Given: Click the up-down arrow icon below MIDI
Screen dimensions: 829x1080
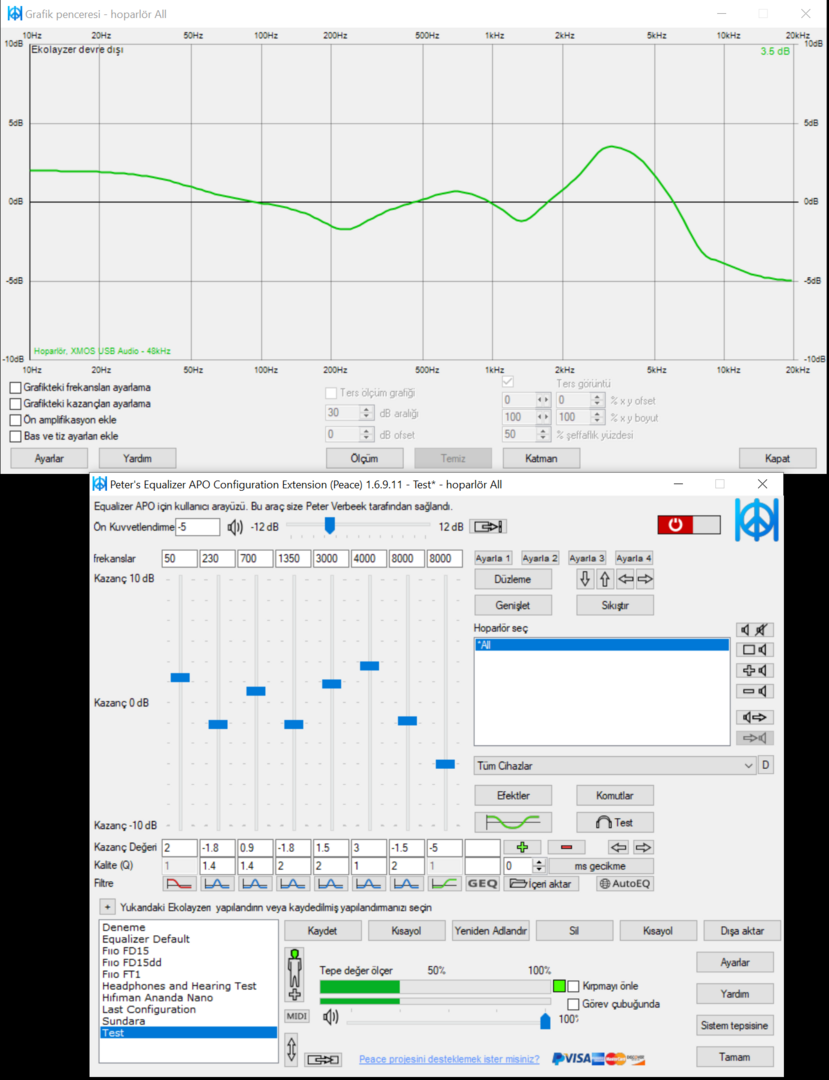Looking at the screenshot, I should coord(291,1049).
